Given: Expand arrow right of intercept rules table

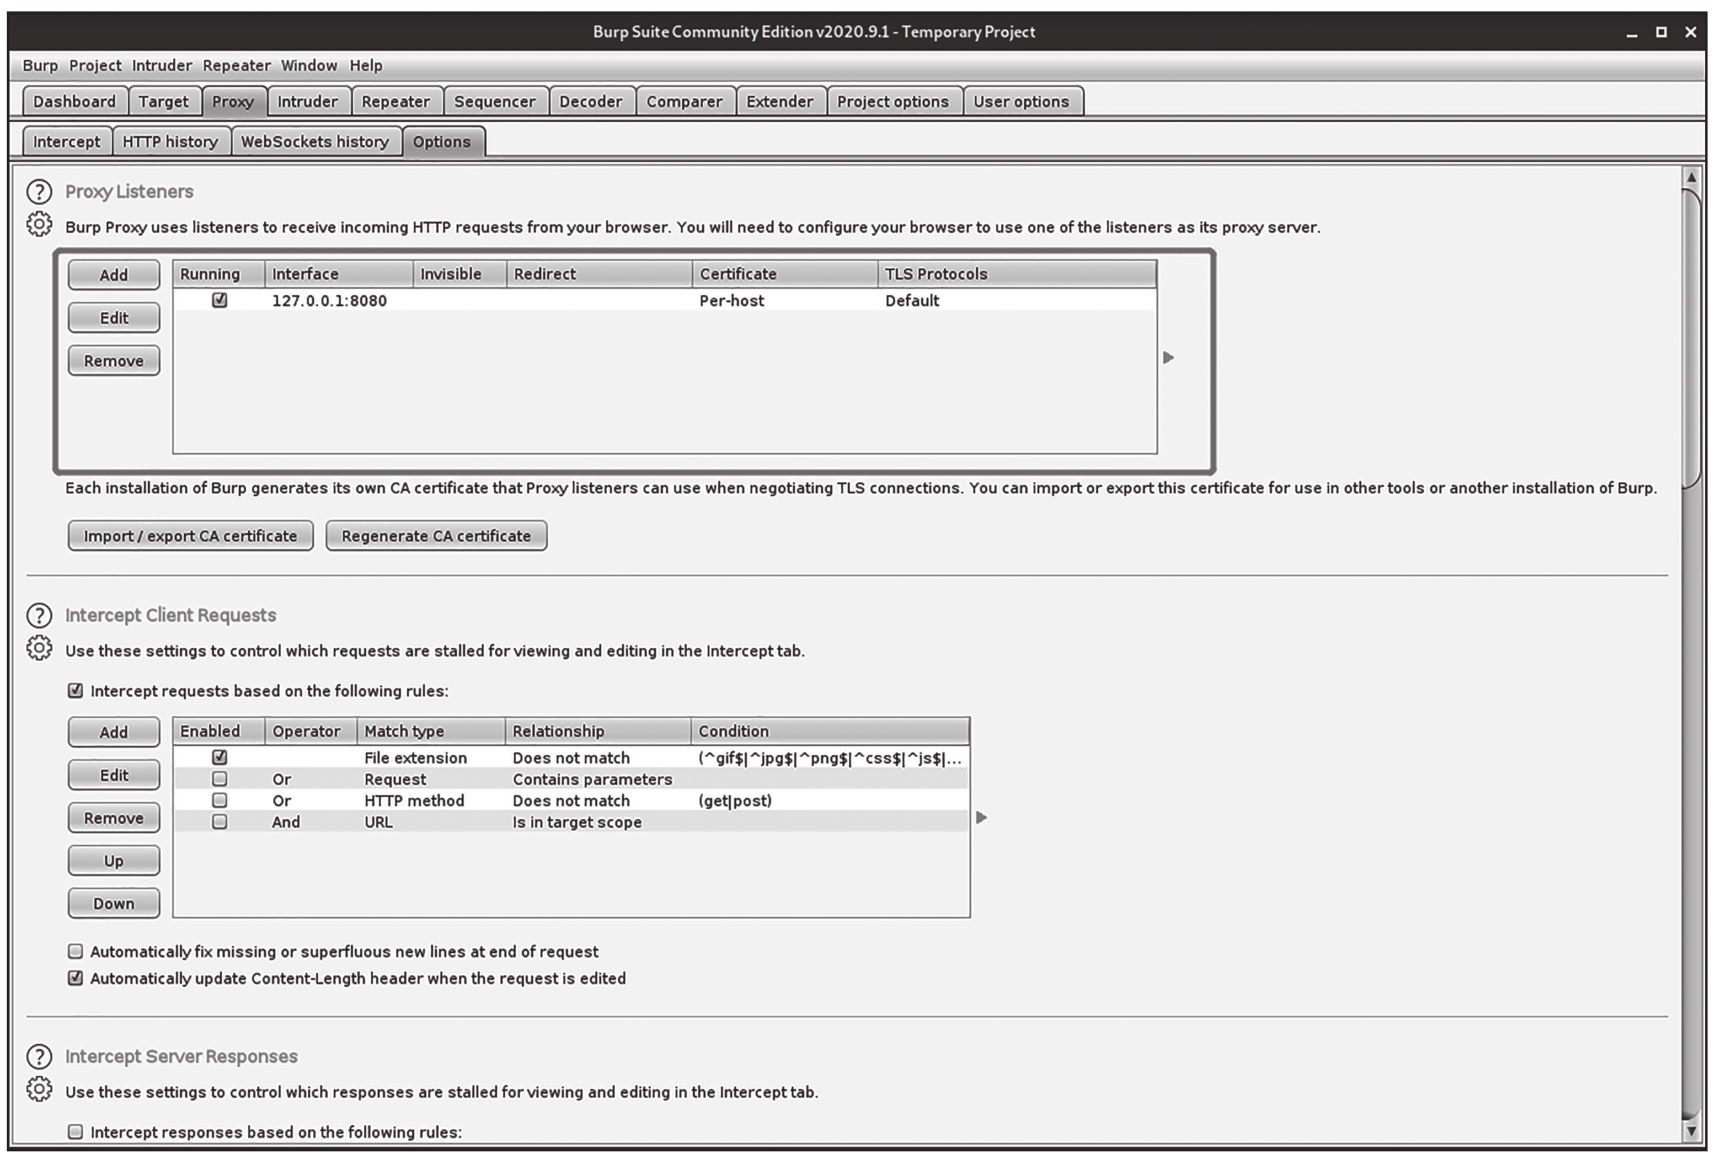Looking at the screenshot, I should pos(981,818).
